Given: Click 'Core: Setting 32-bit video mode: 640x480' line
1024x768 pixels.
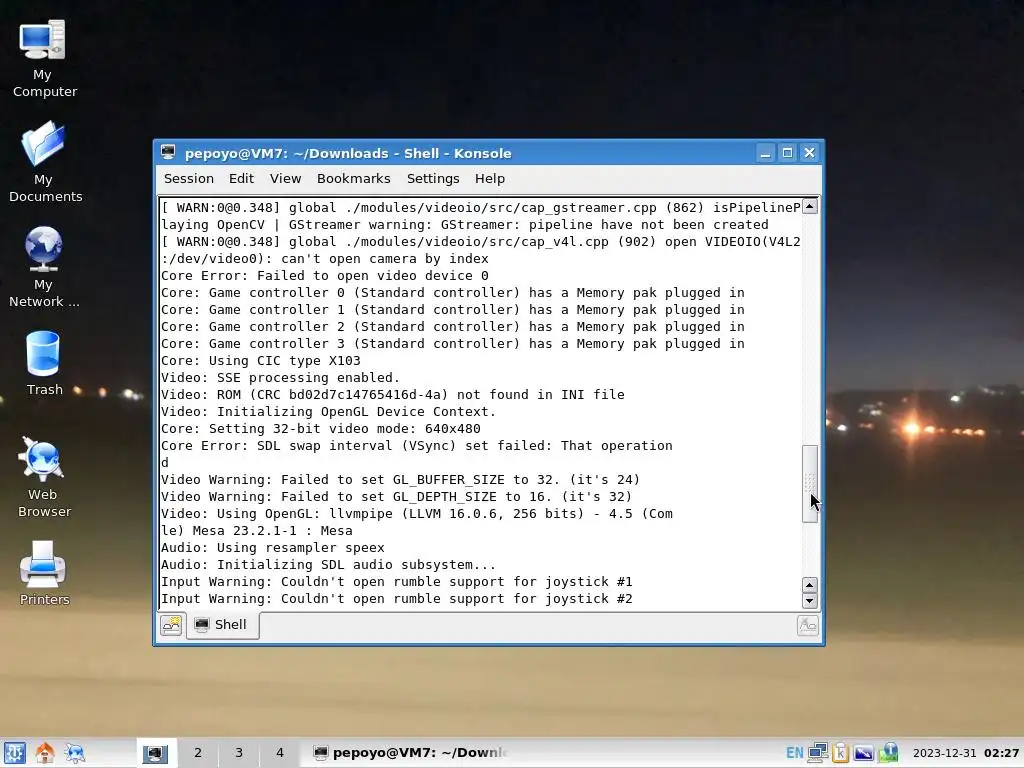Looking at the screenshot, I should (321, 428).
